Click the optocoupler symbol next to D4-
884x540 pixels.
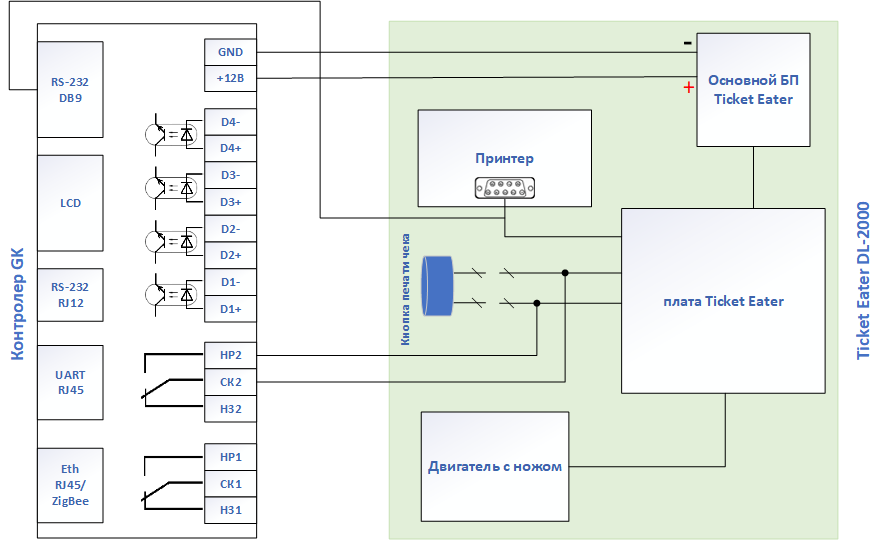[x=172, y=134]
